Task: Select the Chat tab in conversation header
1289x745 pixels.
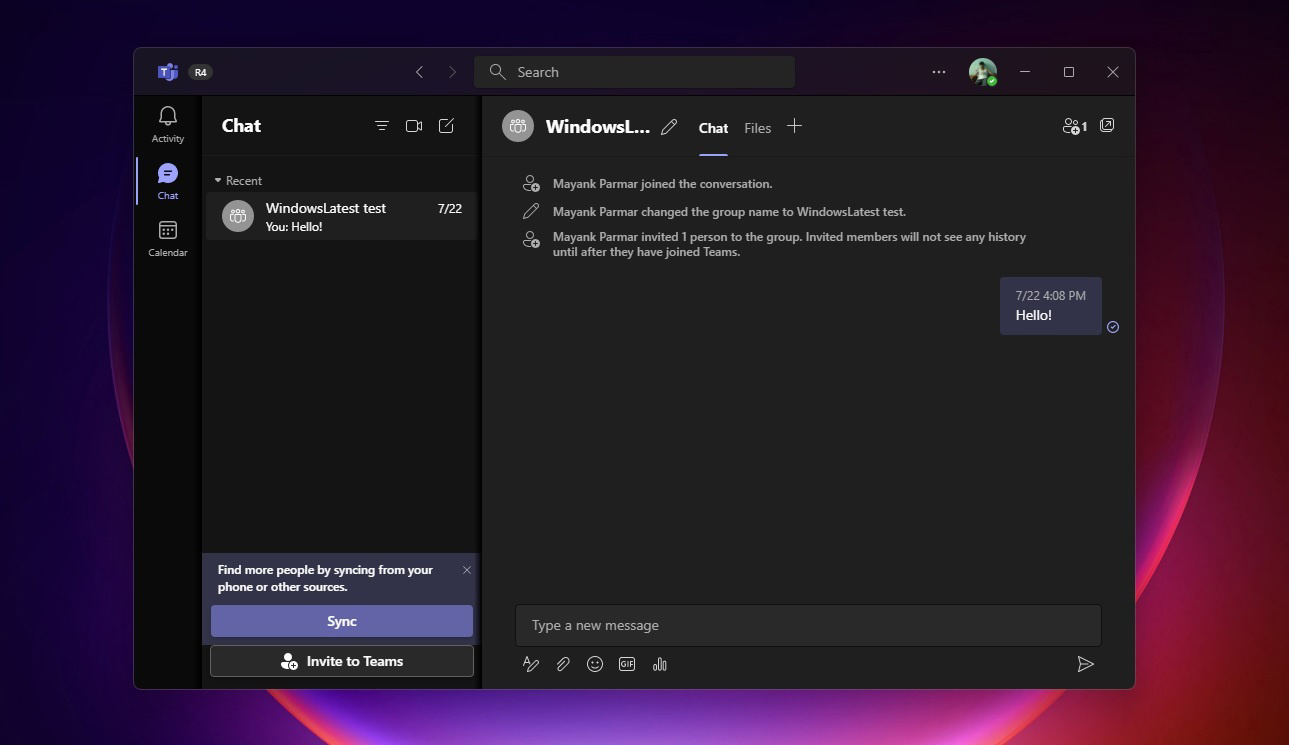Action: 713,128
